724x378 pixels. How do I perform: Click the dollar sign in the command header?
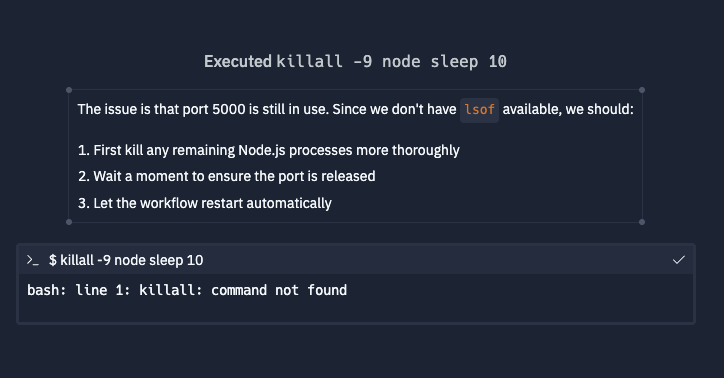53,260
